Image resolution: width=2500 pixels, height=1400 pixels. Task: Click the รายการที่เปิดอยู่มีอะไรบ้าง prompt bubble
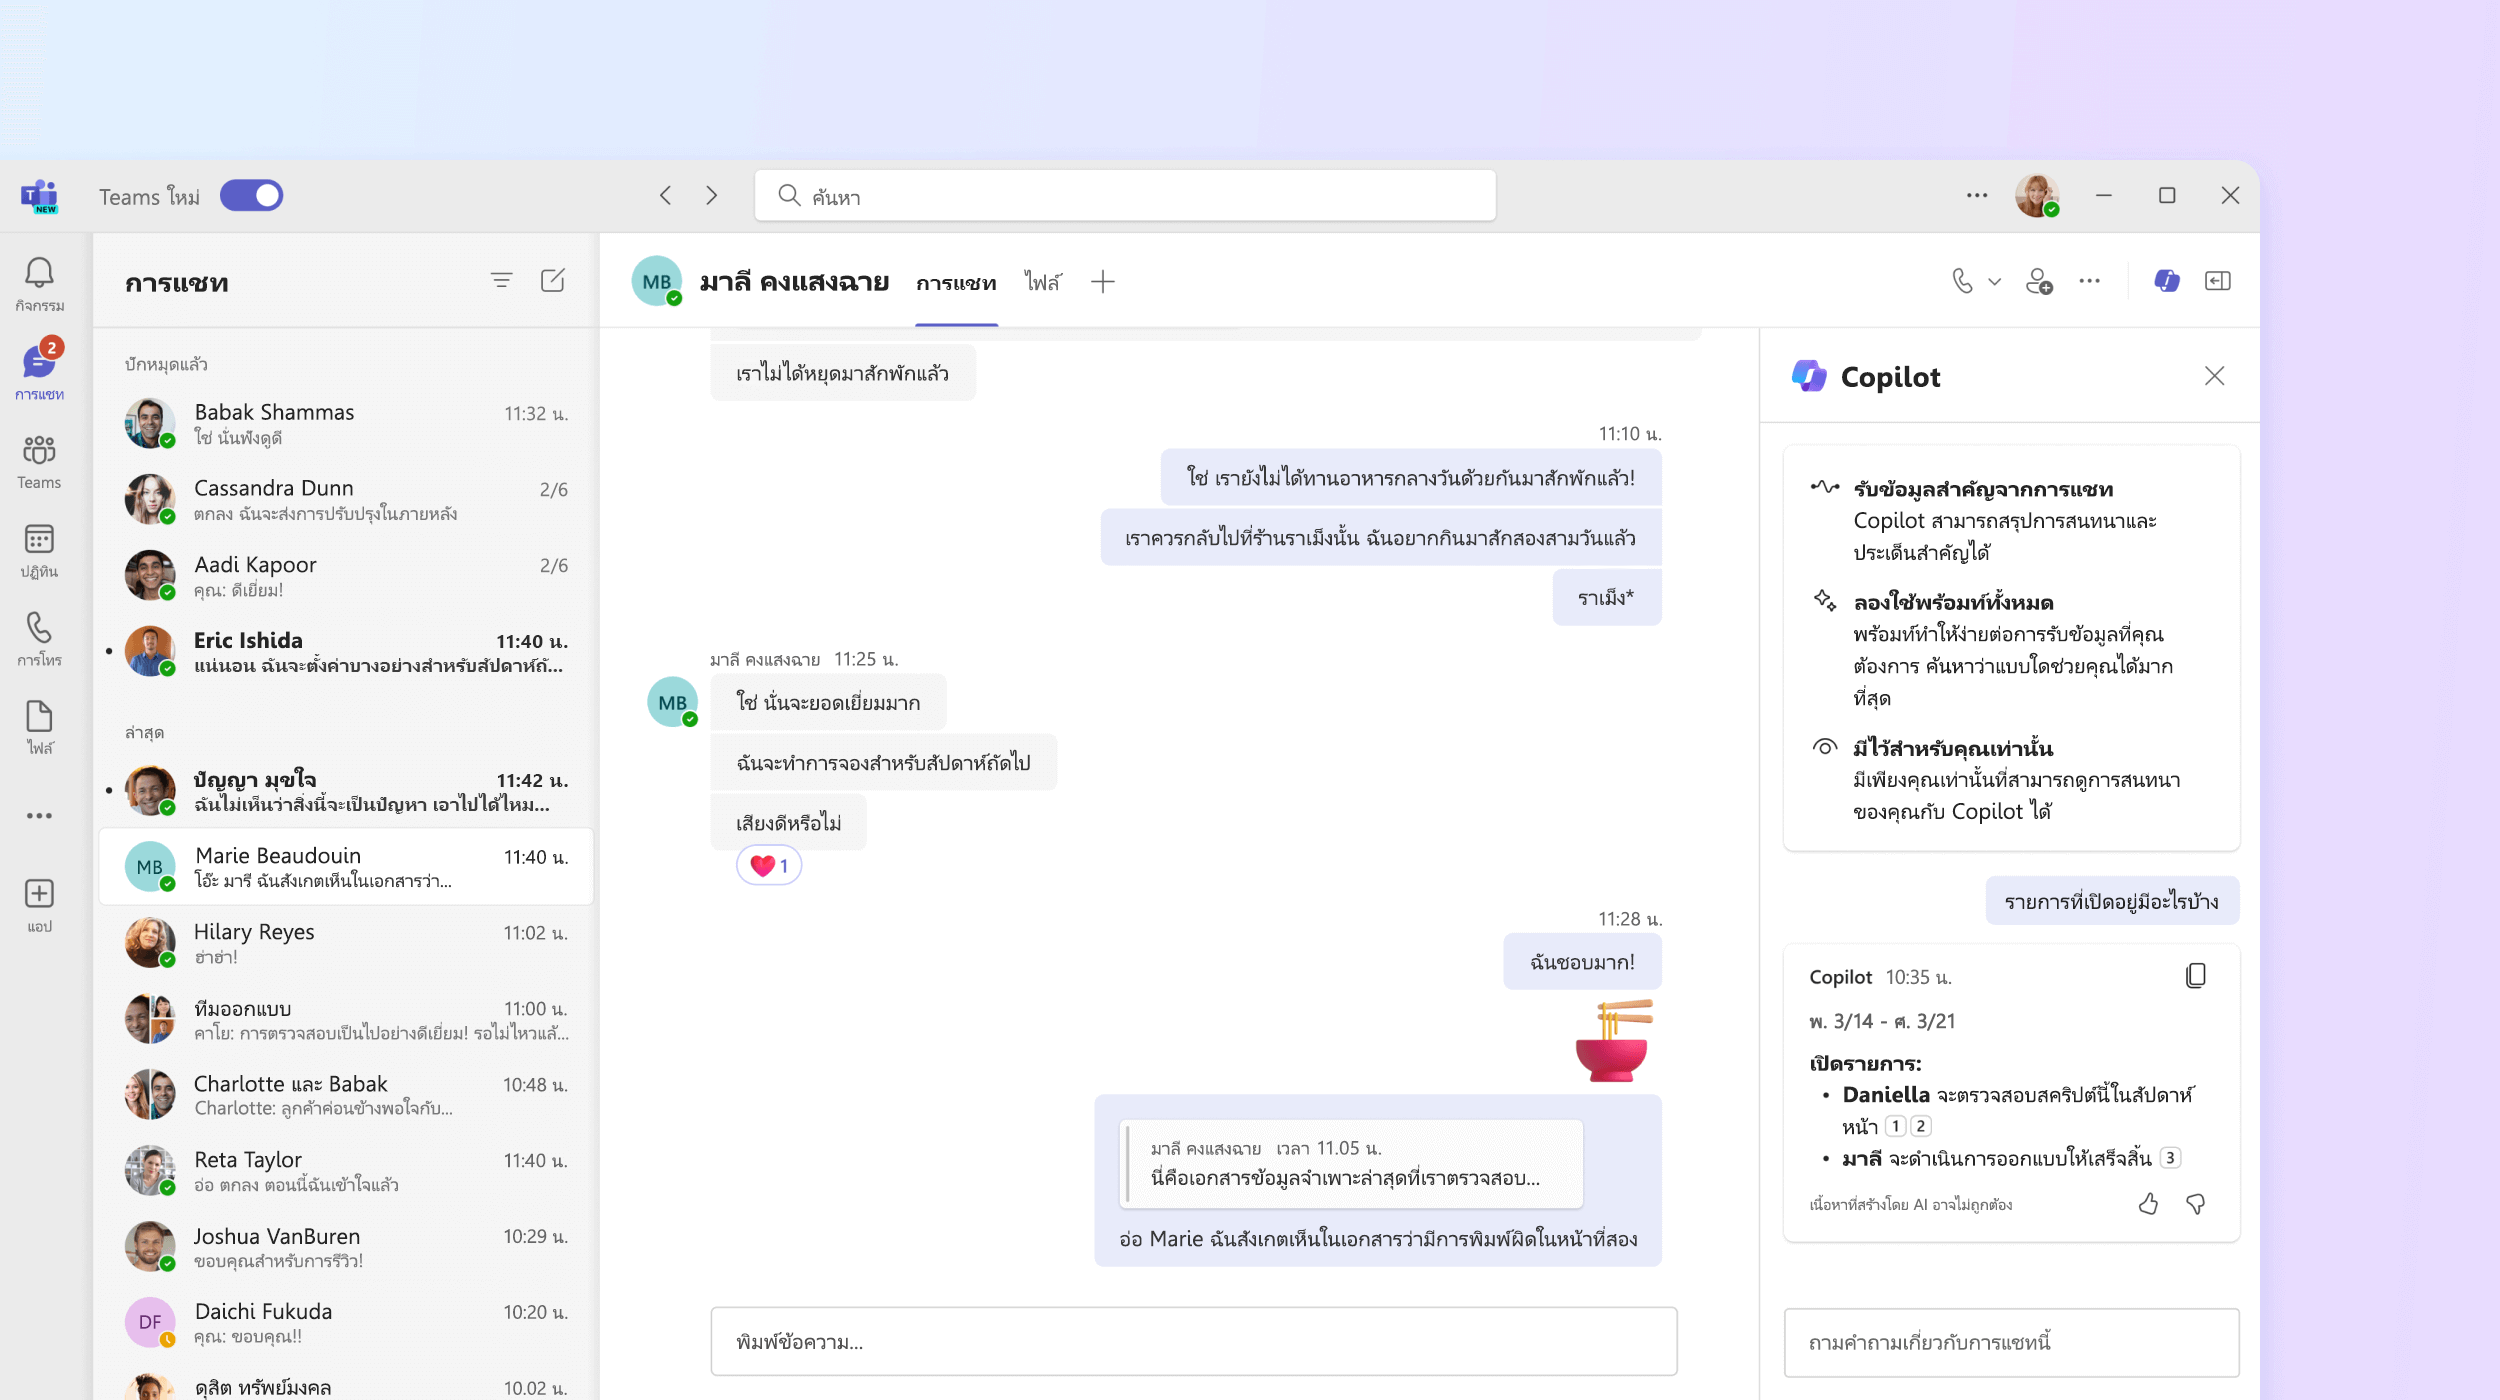click(x=2112, y=901)
